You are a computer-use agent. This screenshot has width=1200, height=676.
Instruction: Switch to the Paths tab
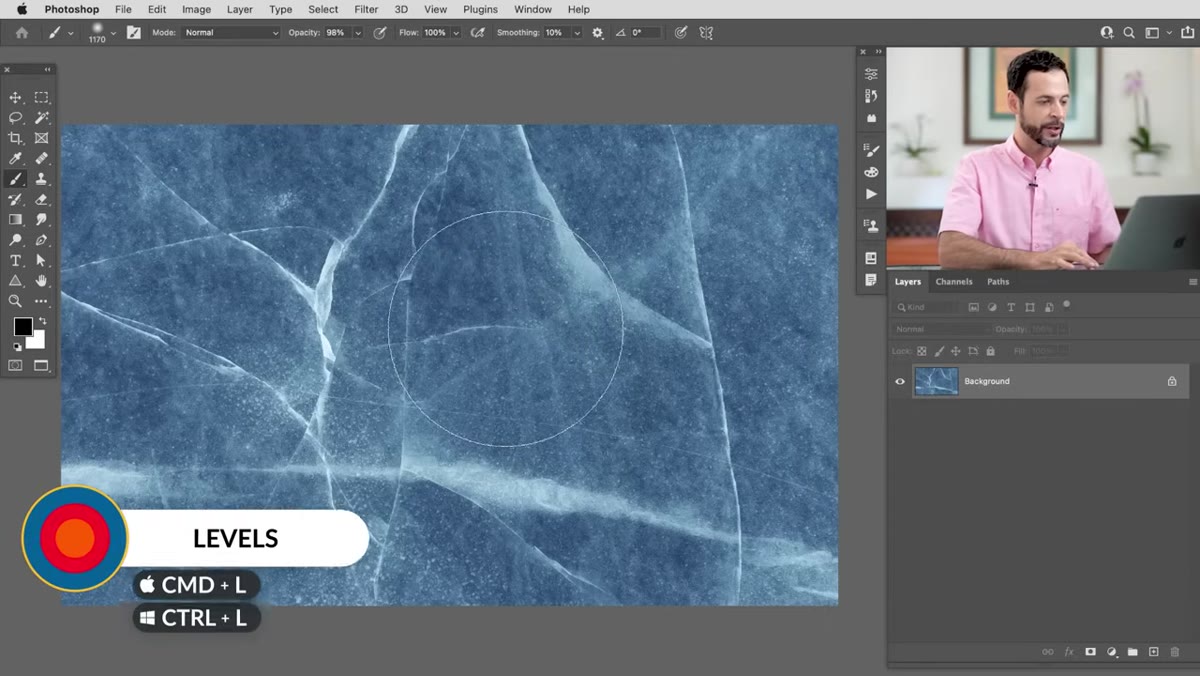[x=998, y=282]
